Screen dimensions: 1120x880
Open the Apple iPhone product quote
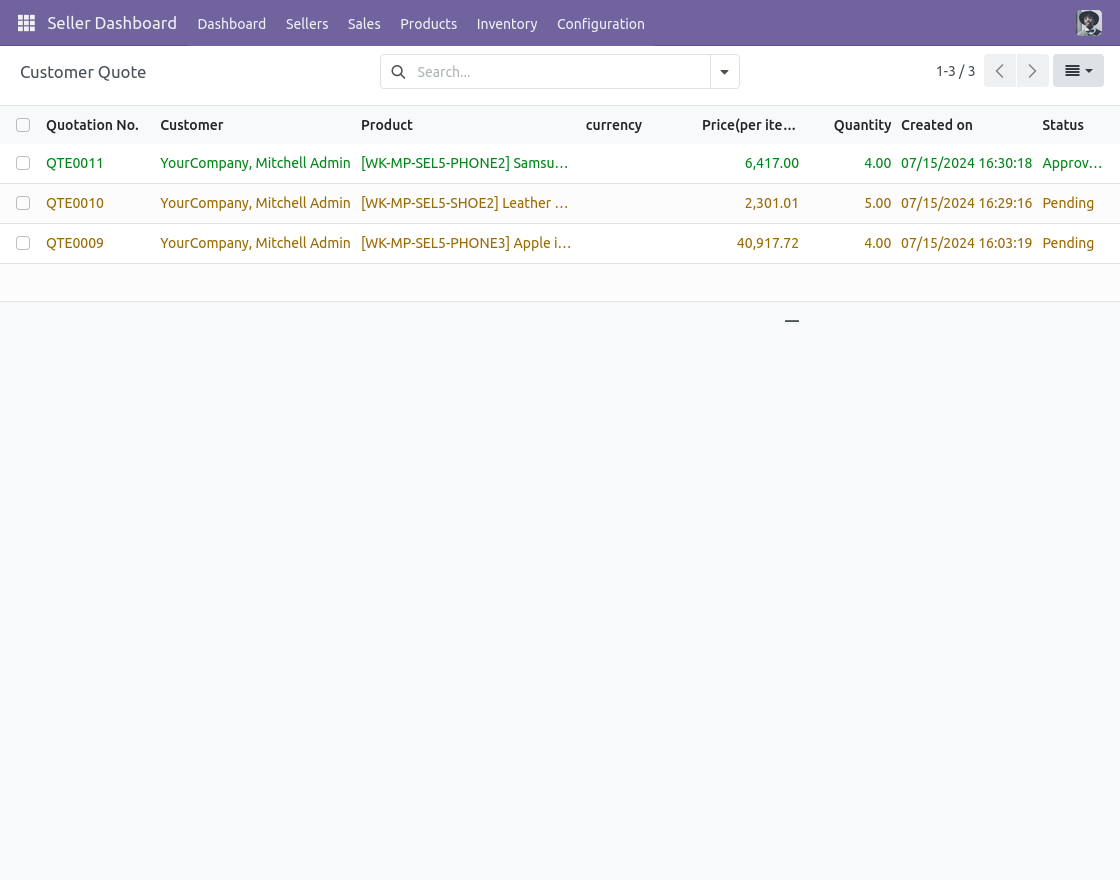coord(465,243)
